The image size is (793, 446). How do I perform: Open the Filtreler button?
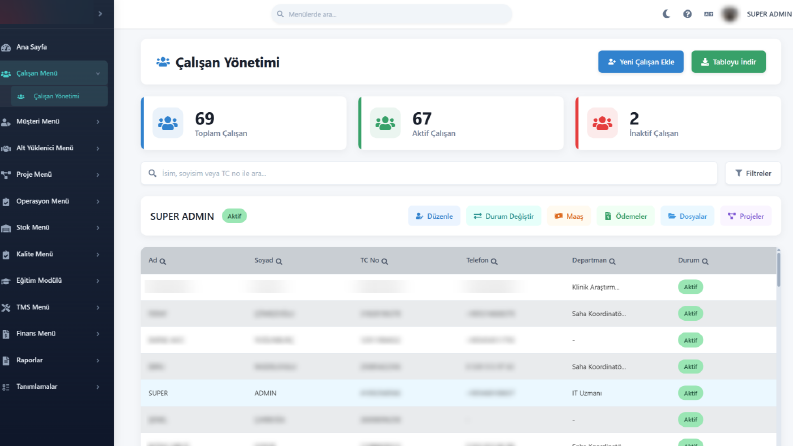pos(753,173)
